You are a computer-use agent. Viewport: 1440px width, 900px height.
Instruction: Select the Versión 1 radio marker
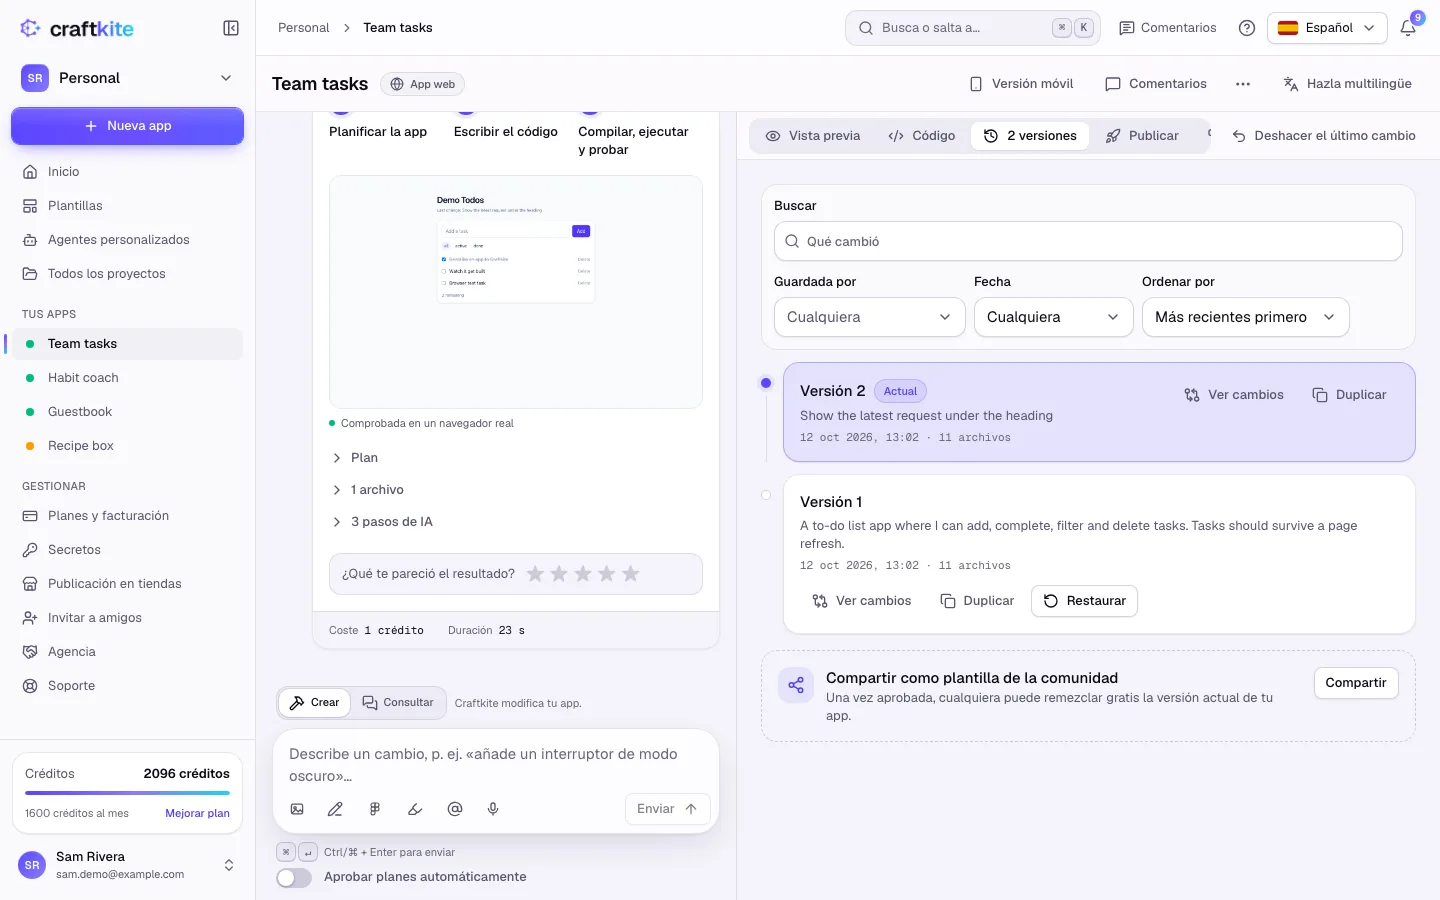(x=766, y=495)
